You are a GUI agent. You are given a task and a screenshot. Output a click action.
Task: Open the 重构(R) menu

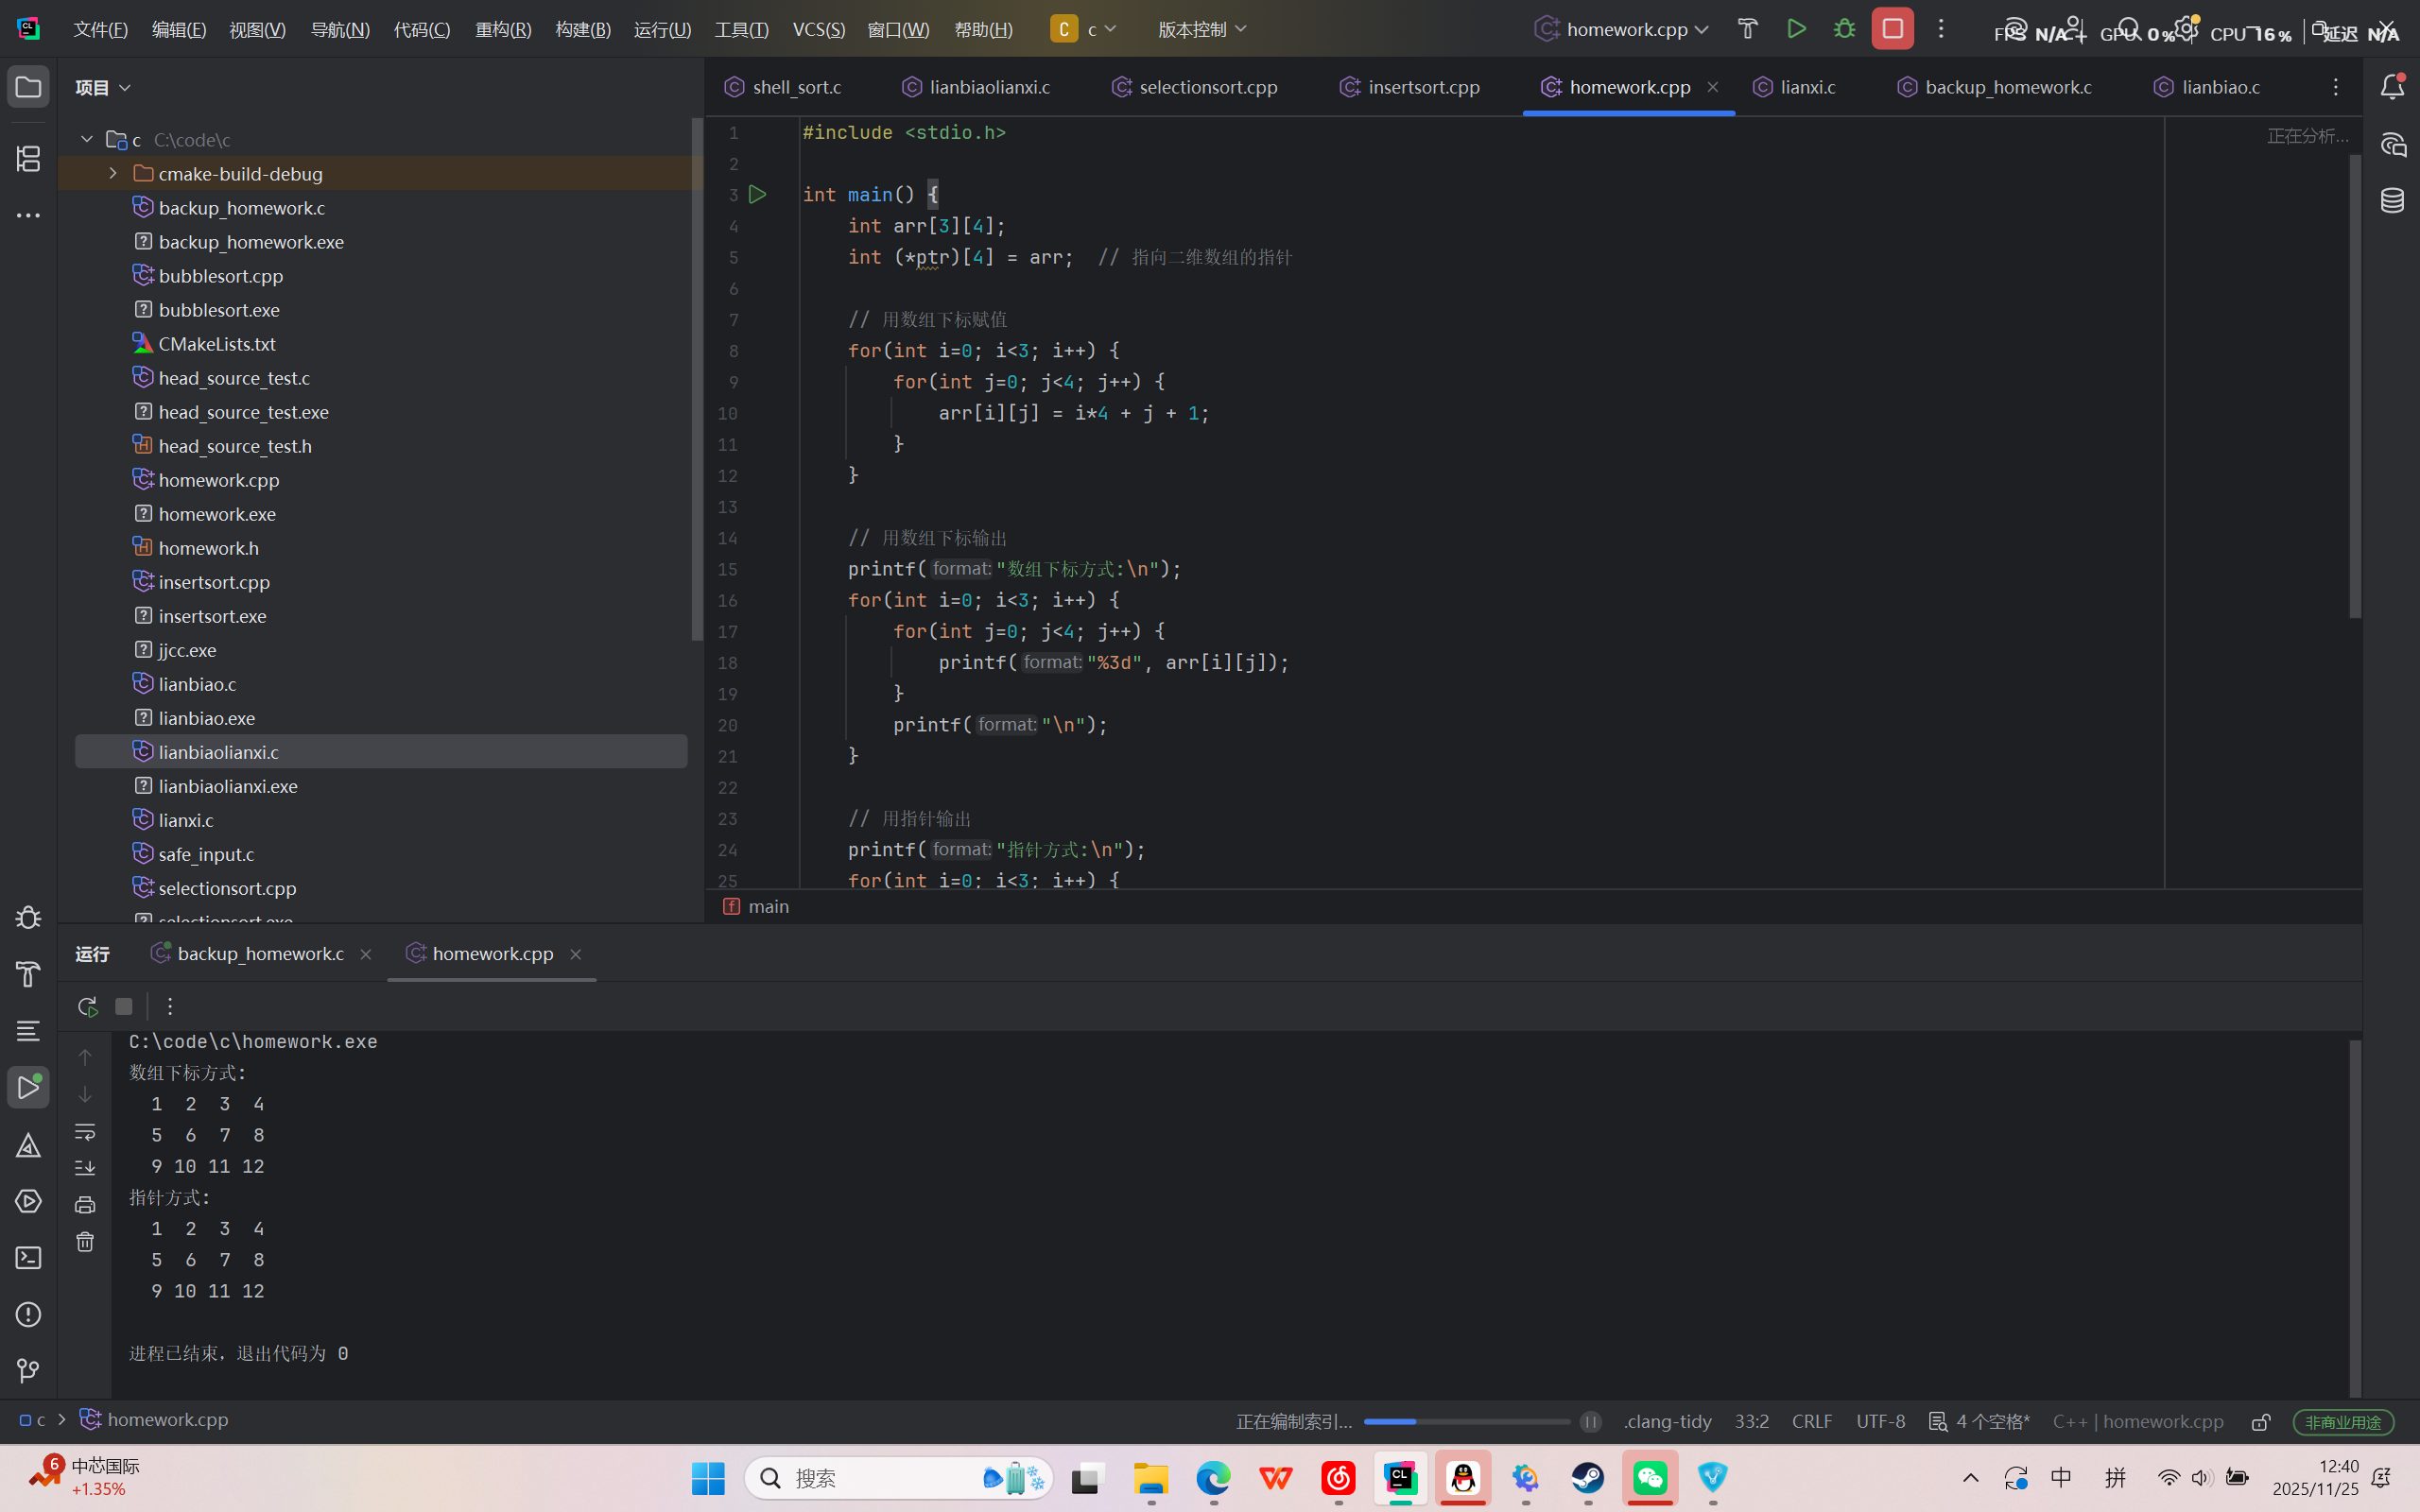click(503, 29)
